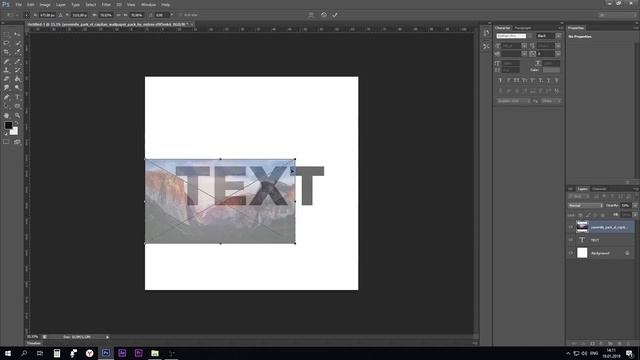Open the Edit menu
640x360 pixels.
31,4
